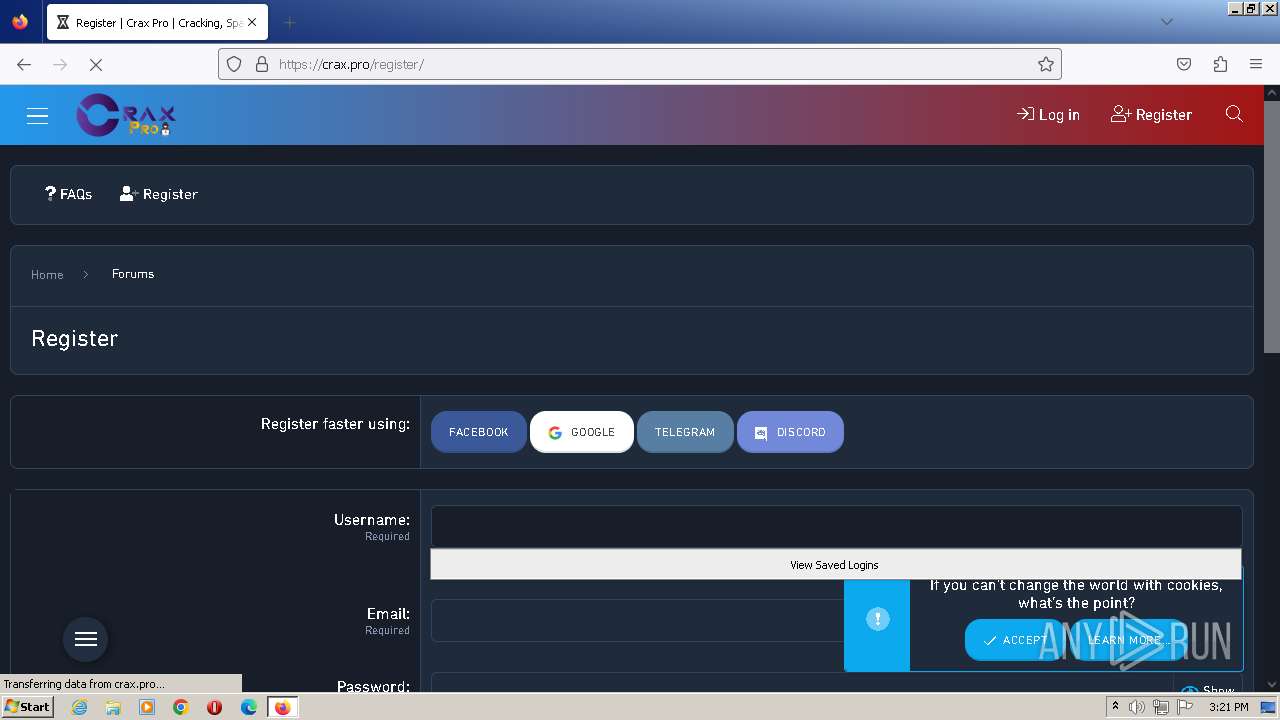Open Opera from taskbar
This screenshot has width=1280, height=720.
click(x=214, y=707)
